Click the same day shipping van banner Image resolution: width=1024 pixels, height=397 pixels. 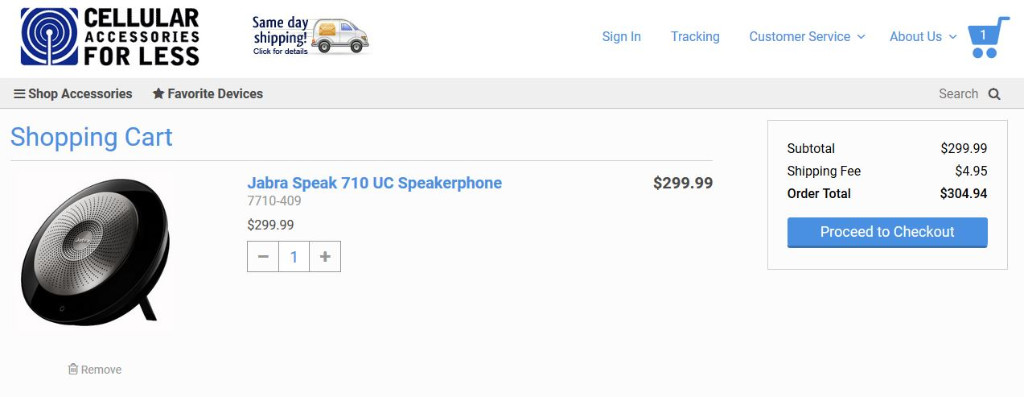pyautogui.click(x=310, y=36)
